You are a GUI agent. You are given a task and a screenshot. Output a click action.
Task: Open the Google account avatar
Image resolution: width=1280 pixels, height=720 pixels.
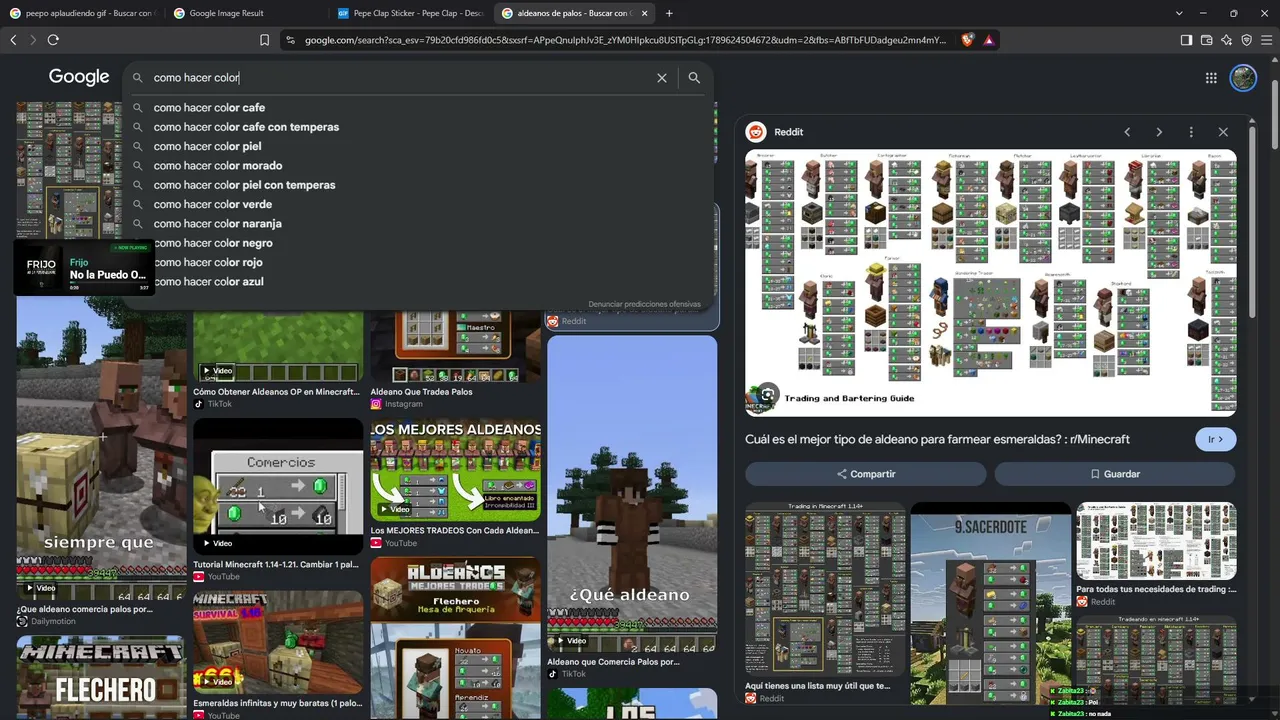click(1243, 78)
